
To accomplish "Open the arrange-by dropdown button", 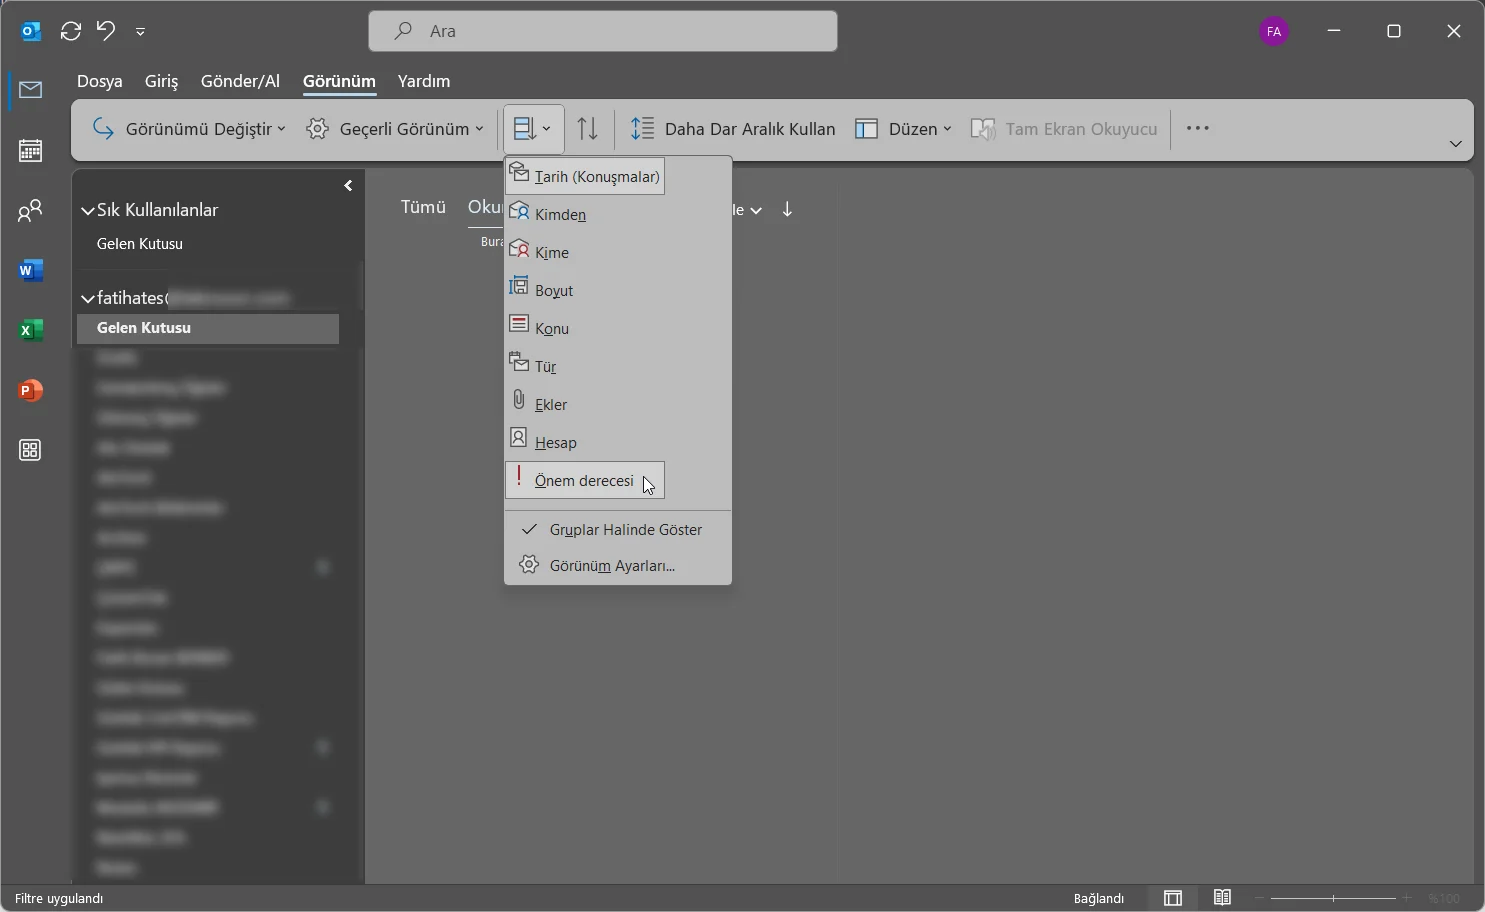I will tap(534, 129).
